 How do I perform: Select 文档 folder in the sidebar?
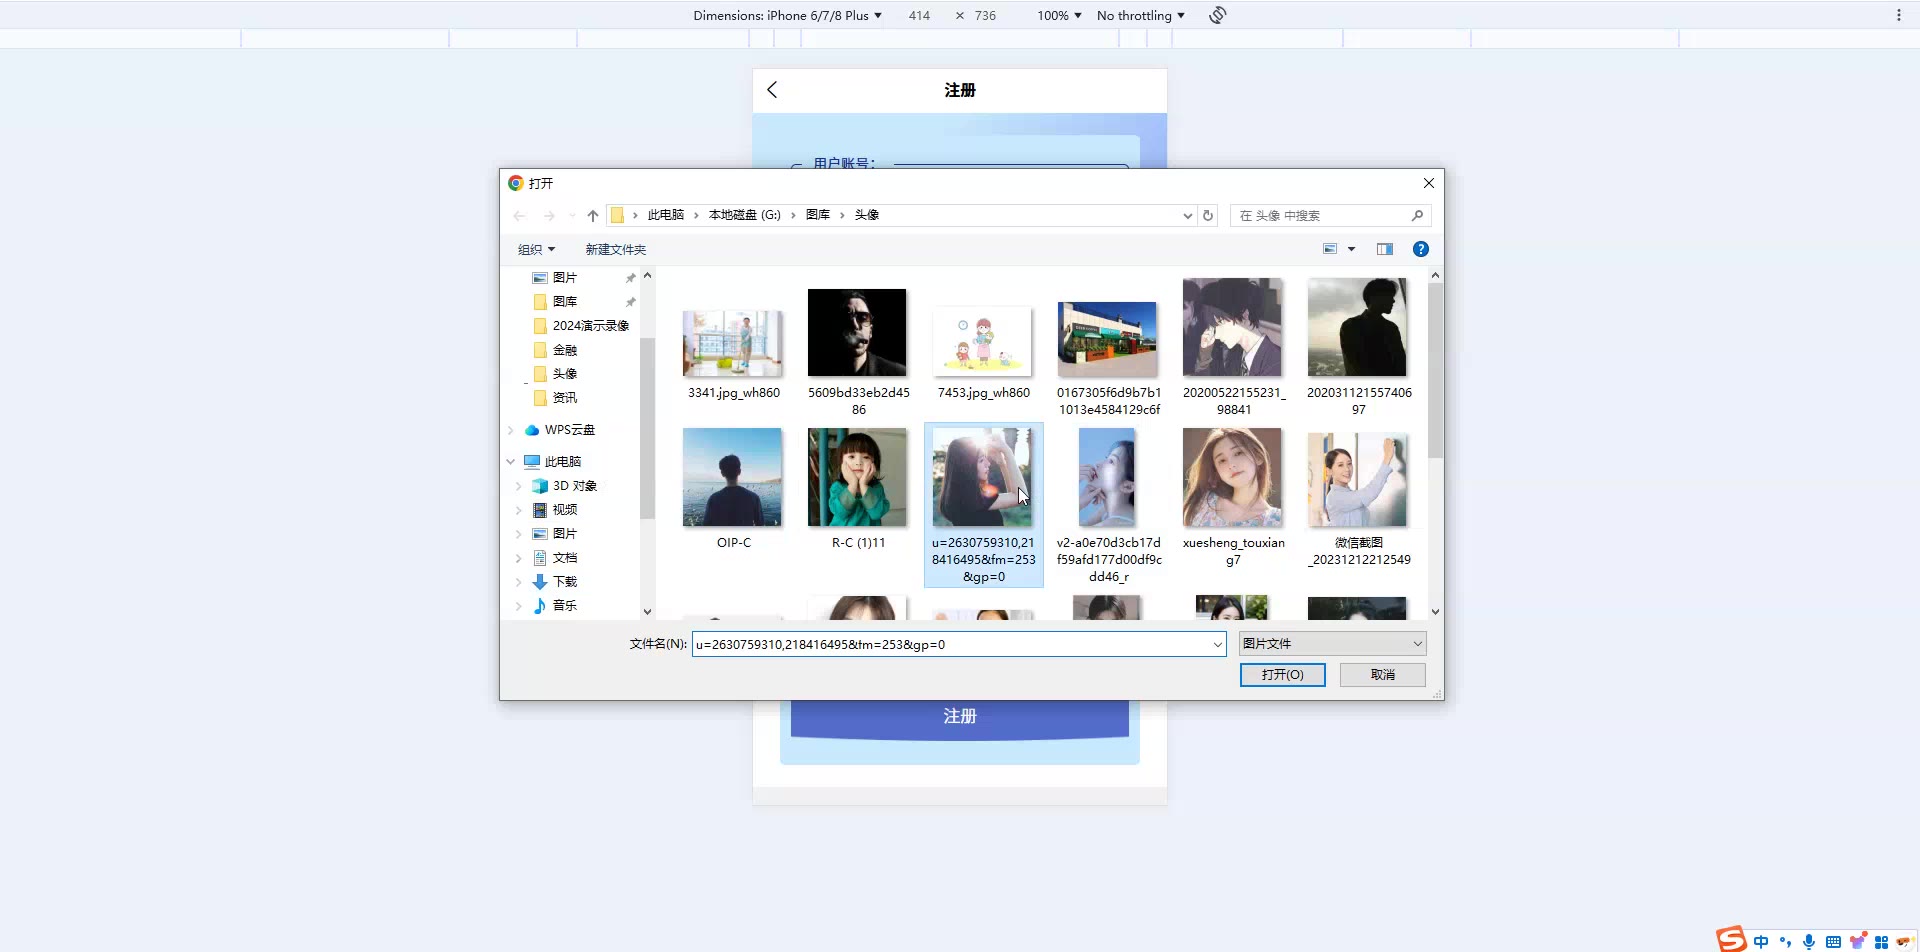click(564, 558)
